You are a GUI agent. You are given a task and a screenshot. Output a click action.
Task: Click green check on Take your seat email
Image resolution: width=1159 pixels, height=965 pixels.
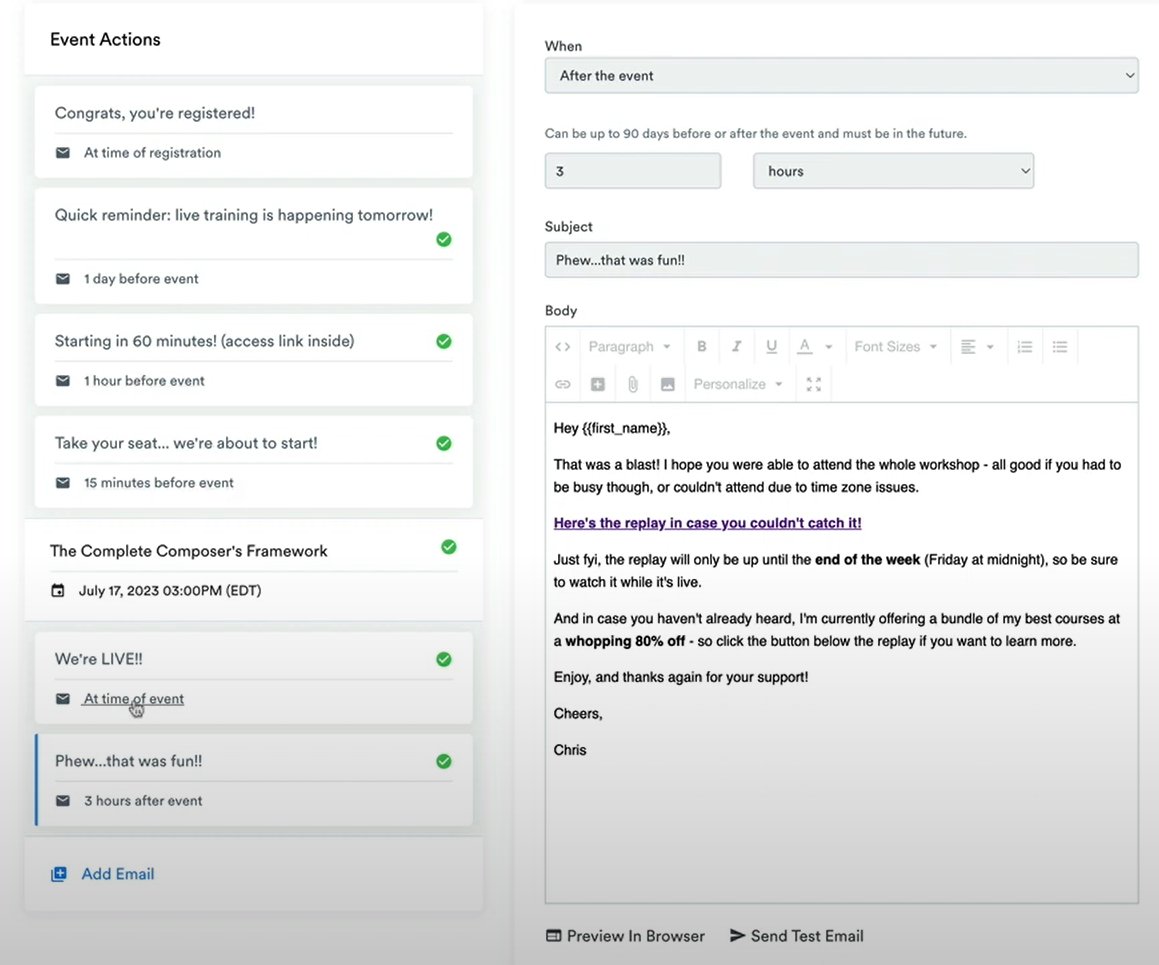[443, 443]
